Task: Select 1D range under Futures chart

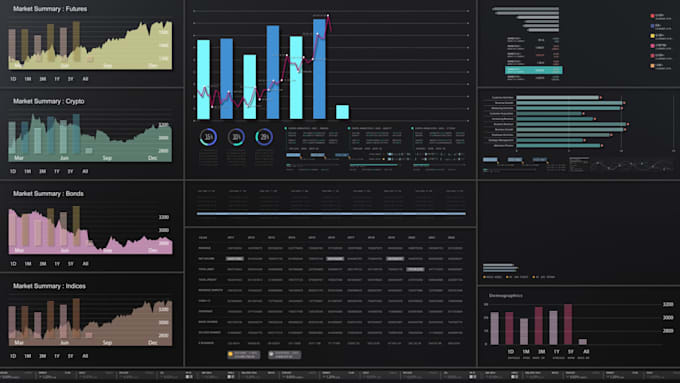Action: click(13, 79)
